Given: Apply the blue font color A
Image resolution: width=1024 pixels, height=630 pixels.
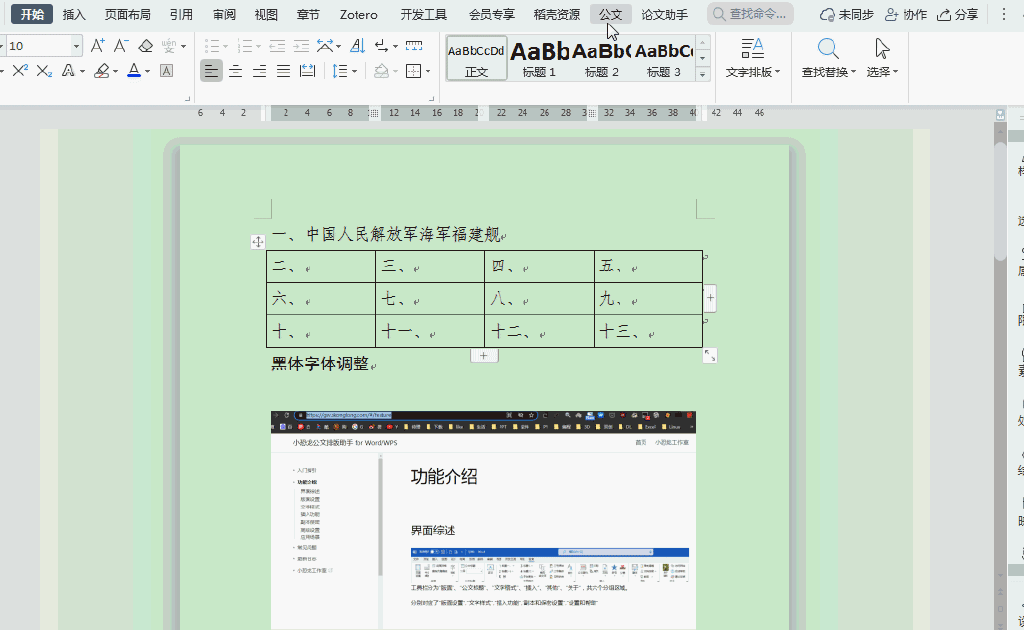Looking at the screenshot, I should pyautogui.click(x=134, y=71).
